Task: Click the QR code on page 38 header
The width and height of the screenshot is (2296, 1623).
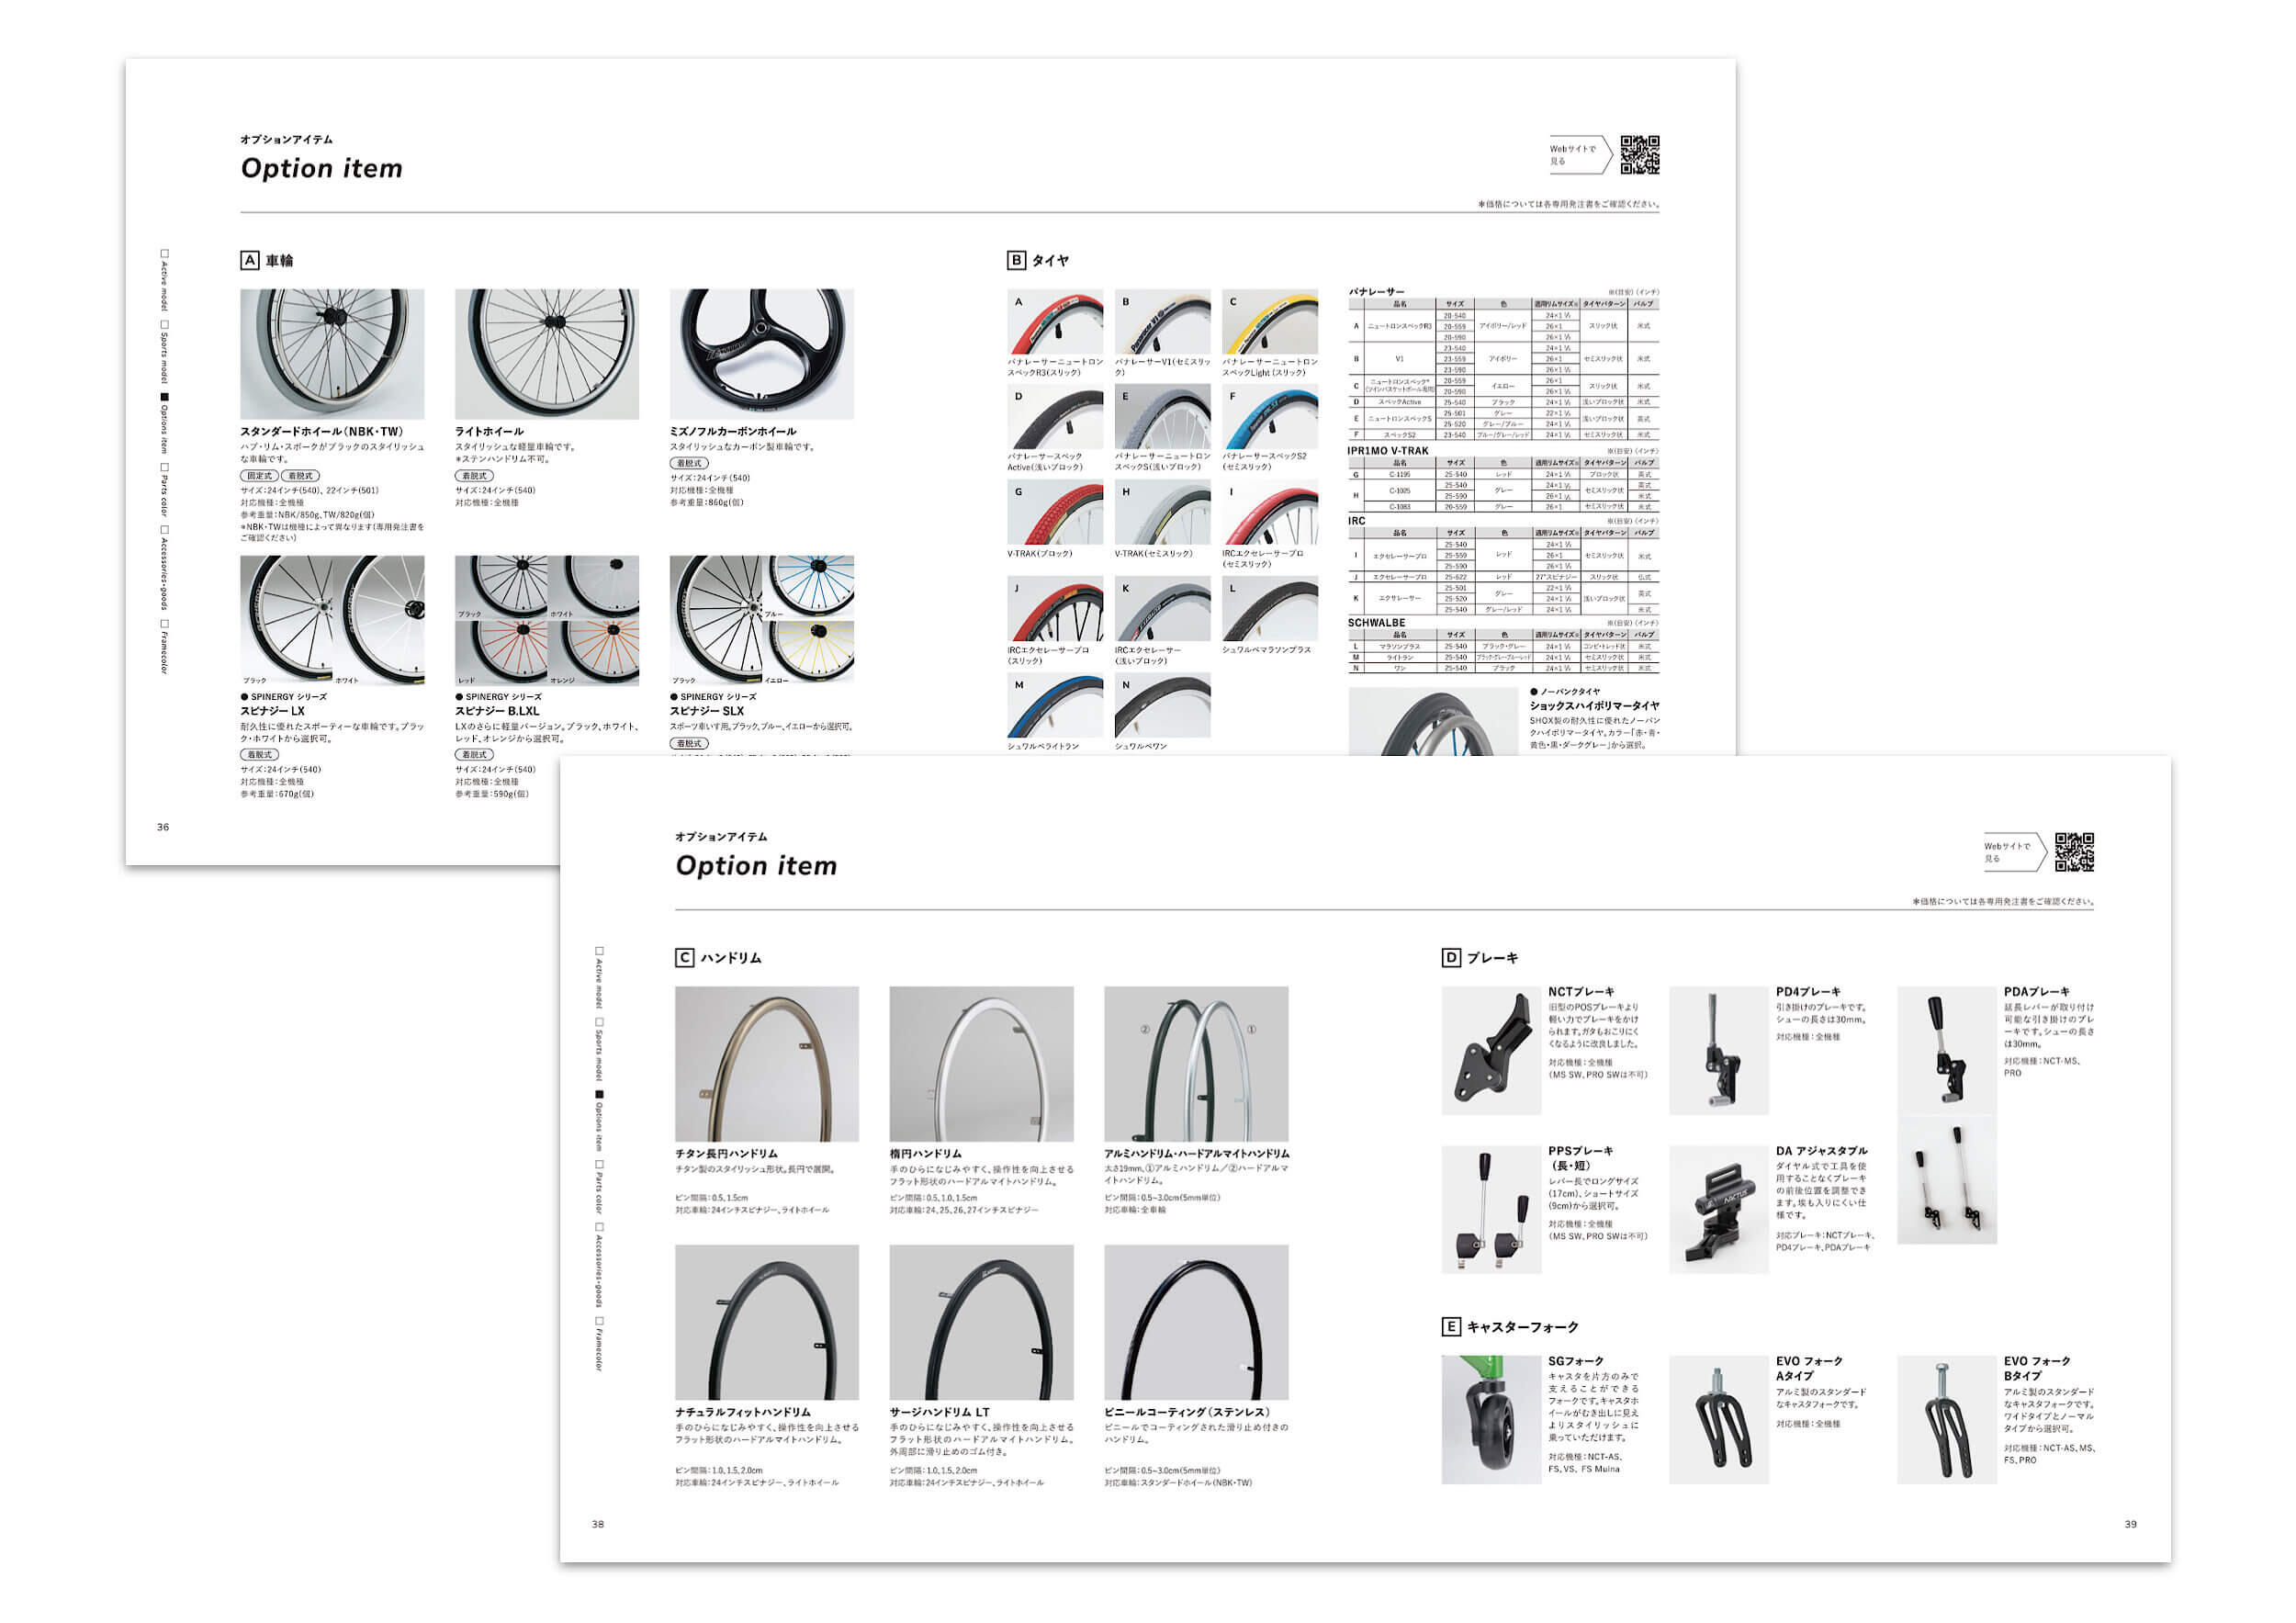Action: [x=2074, y=852]
